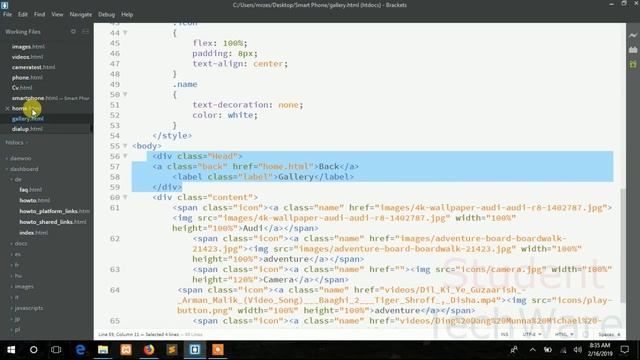This screenshot has height=360, width=640.
Task: Toggle Spaces indentation setting in status bar
Action: [x=609, y=334]
